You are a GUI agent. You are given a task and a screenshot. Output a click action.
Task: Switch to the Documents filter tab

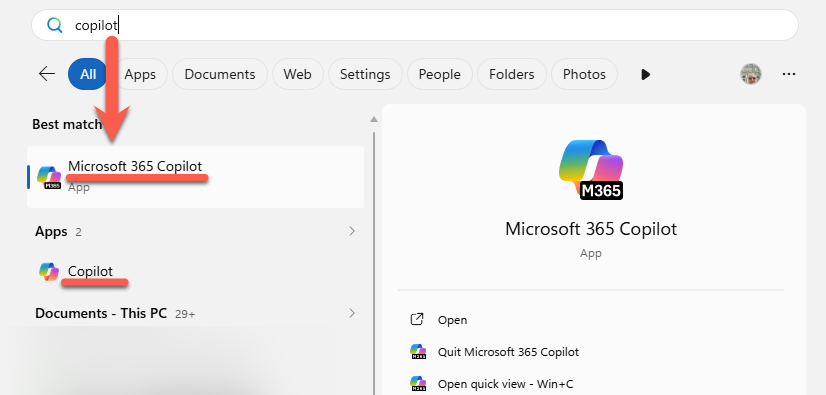click(220, 74)
